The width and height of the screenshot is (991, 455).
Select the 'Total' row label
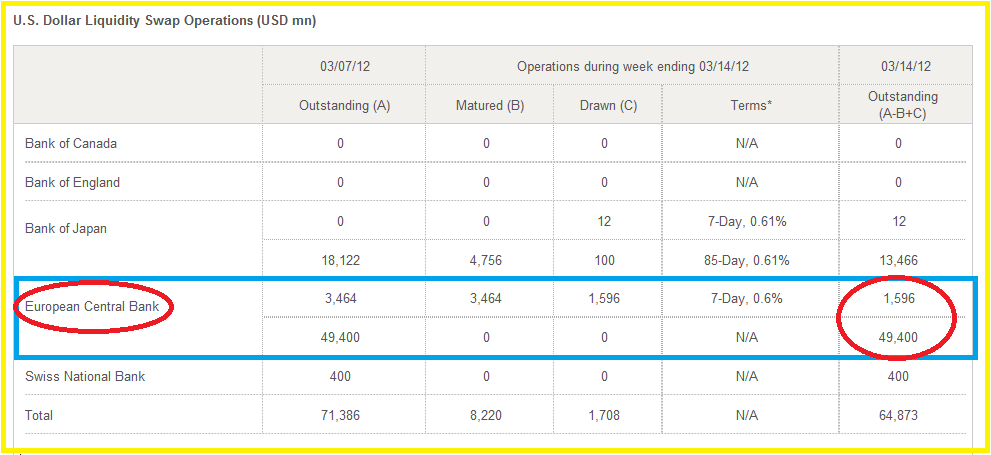[x=39, y=416]
